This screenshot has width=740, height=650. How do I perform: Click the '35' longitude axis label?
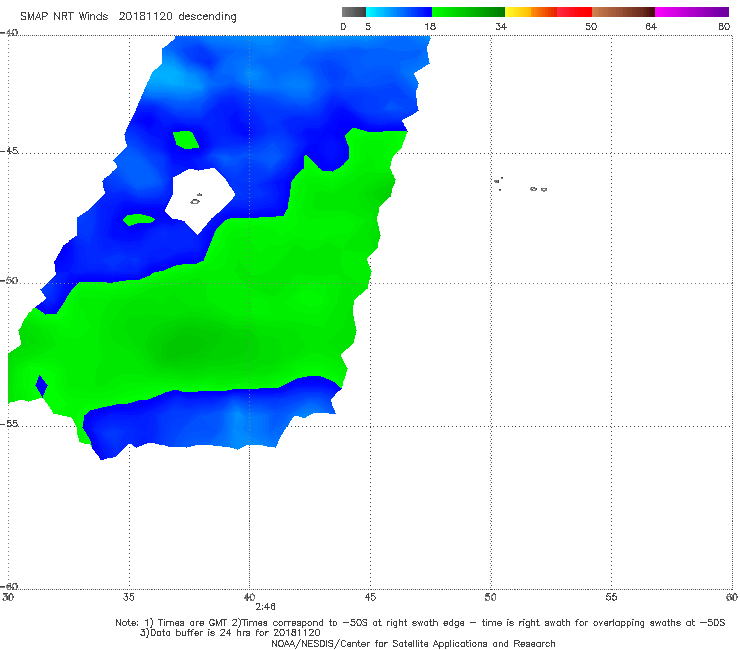(128, 597)
